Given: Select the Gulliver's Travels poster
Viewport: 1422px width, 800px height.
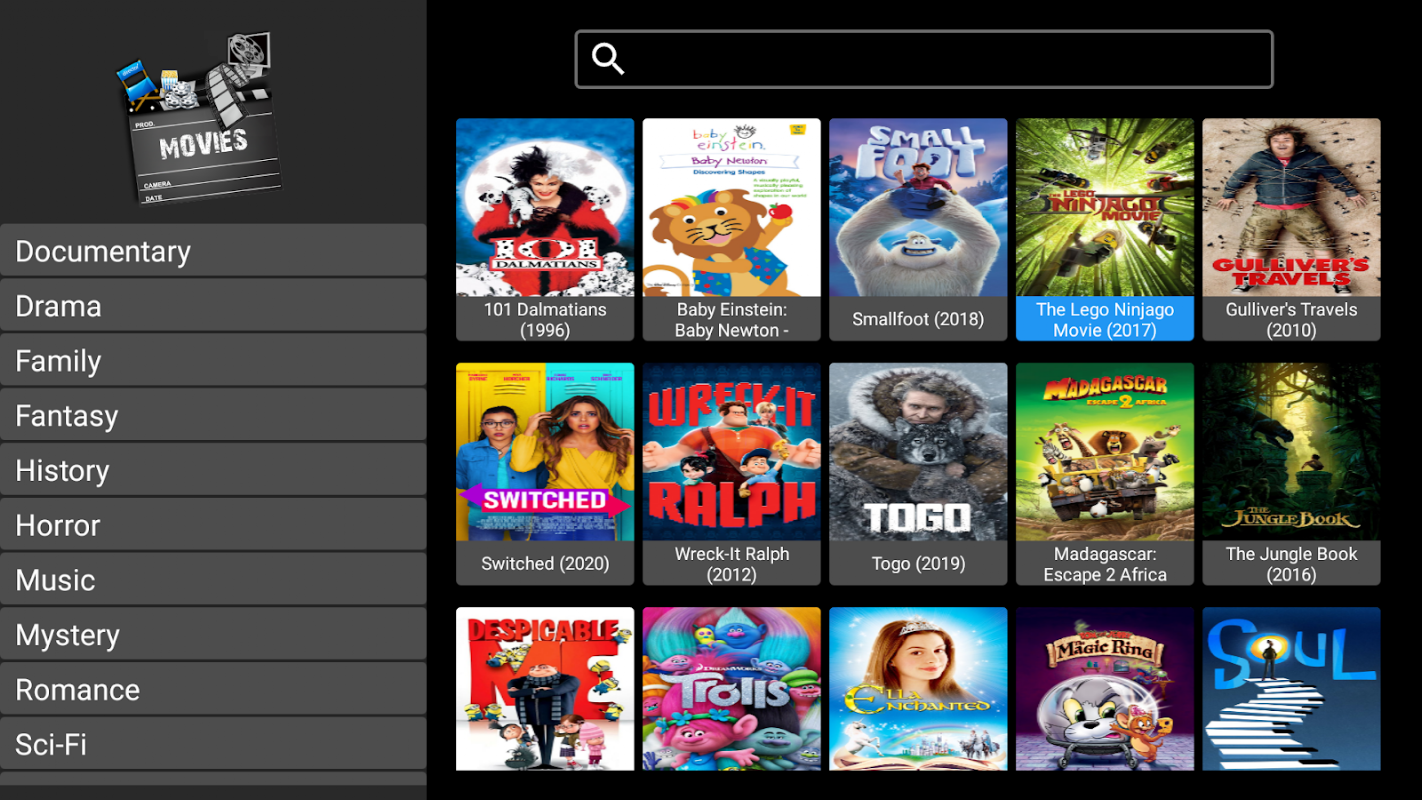Looking at the screenshot, I should click(1291, 207).
